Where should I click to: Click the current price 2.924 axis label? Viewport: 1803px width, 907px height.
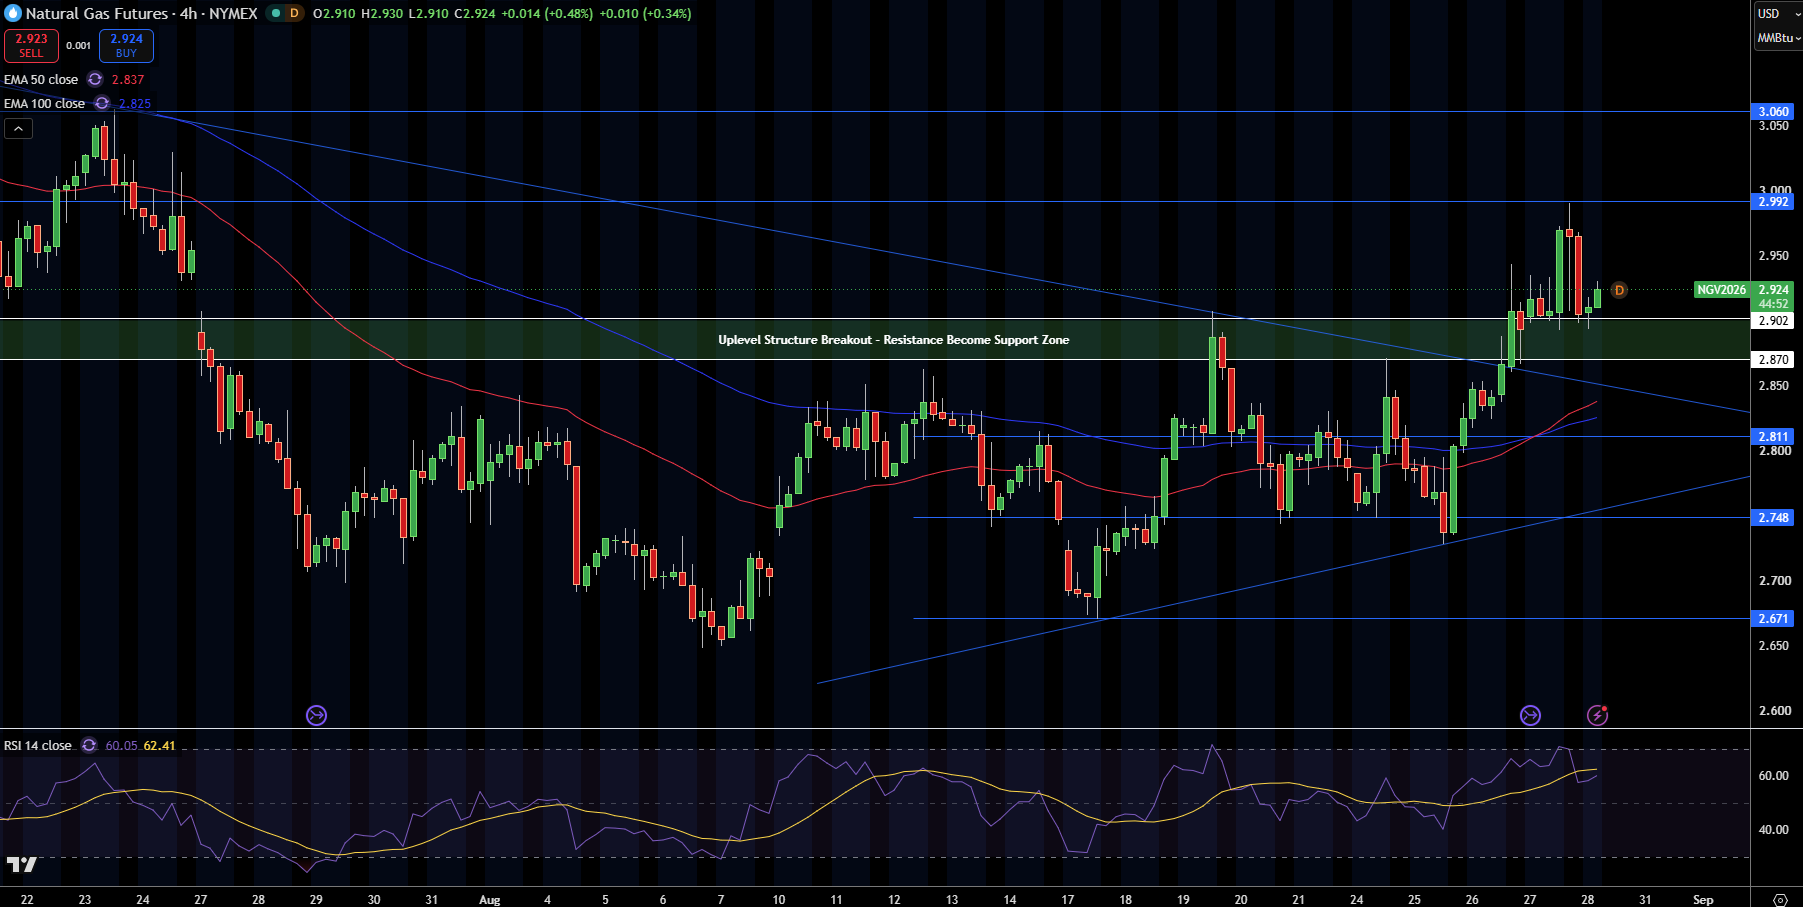click(x=1774, y=290)
